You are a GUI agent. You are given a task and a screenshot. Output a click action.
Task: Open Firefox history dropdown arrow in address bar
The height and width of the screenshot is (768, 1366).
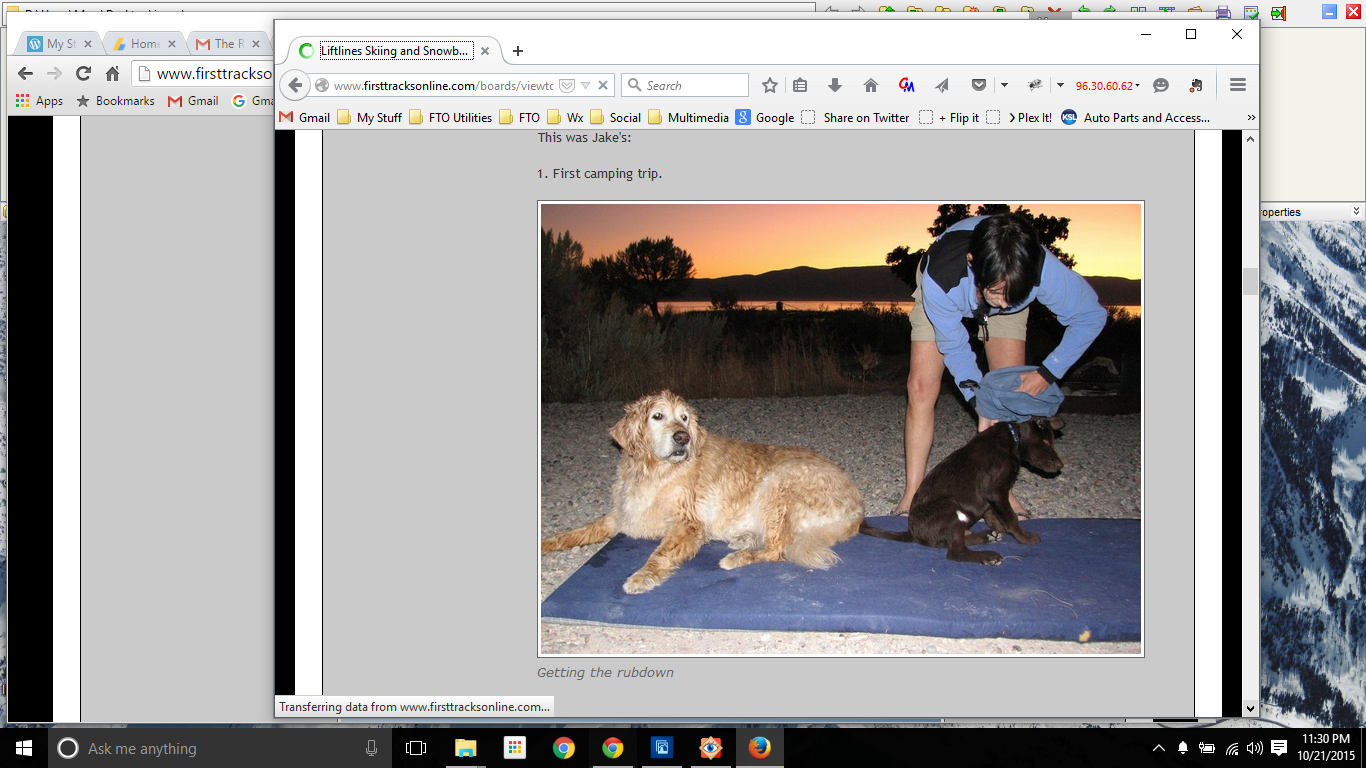[x=586, y=85]
